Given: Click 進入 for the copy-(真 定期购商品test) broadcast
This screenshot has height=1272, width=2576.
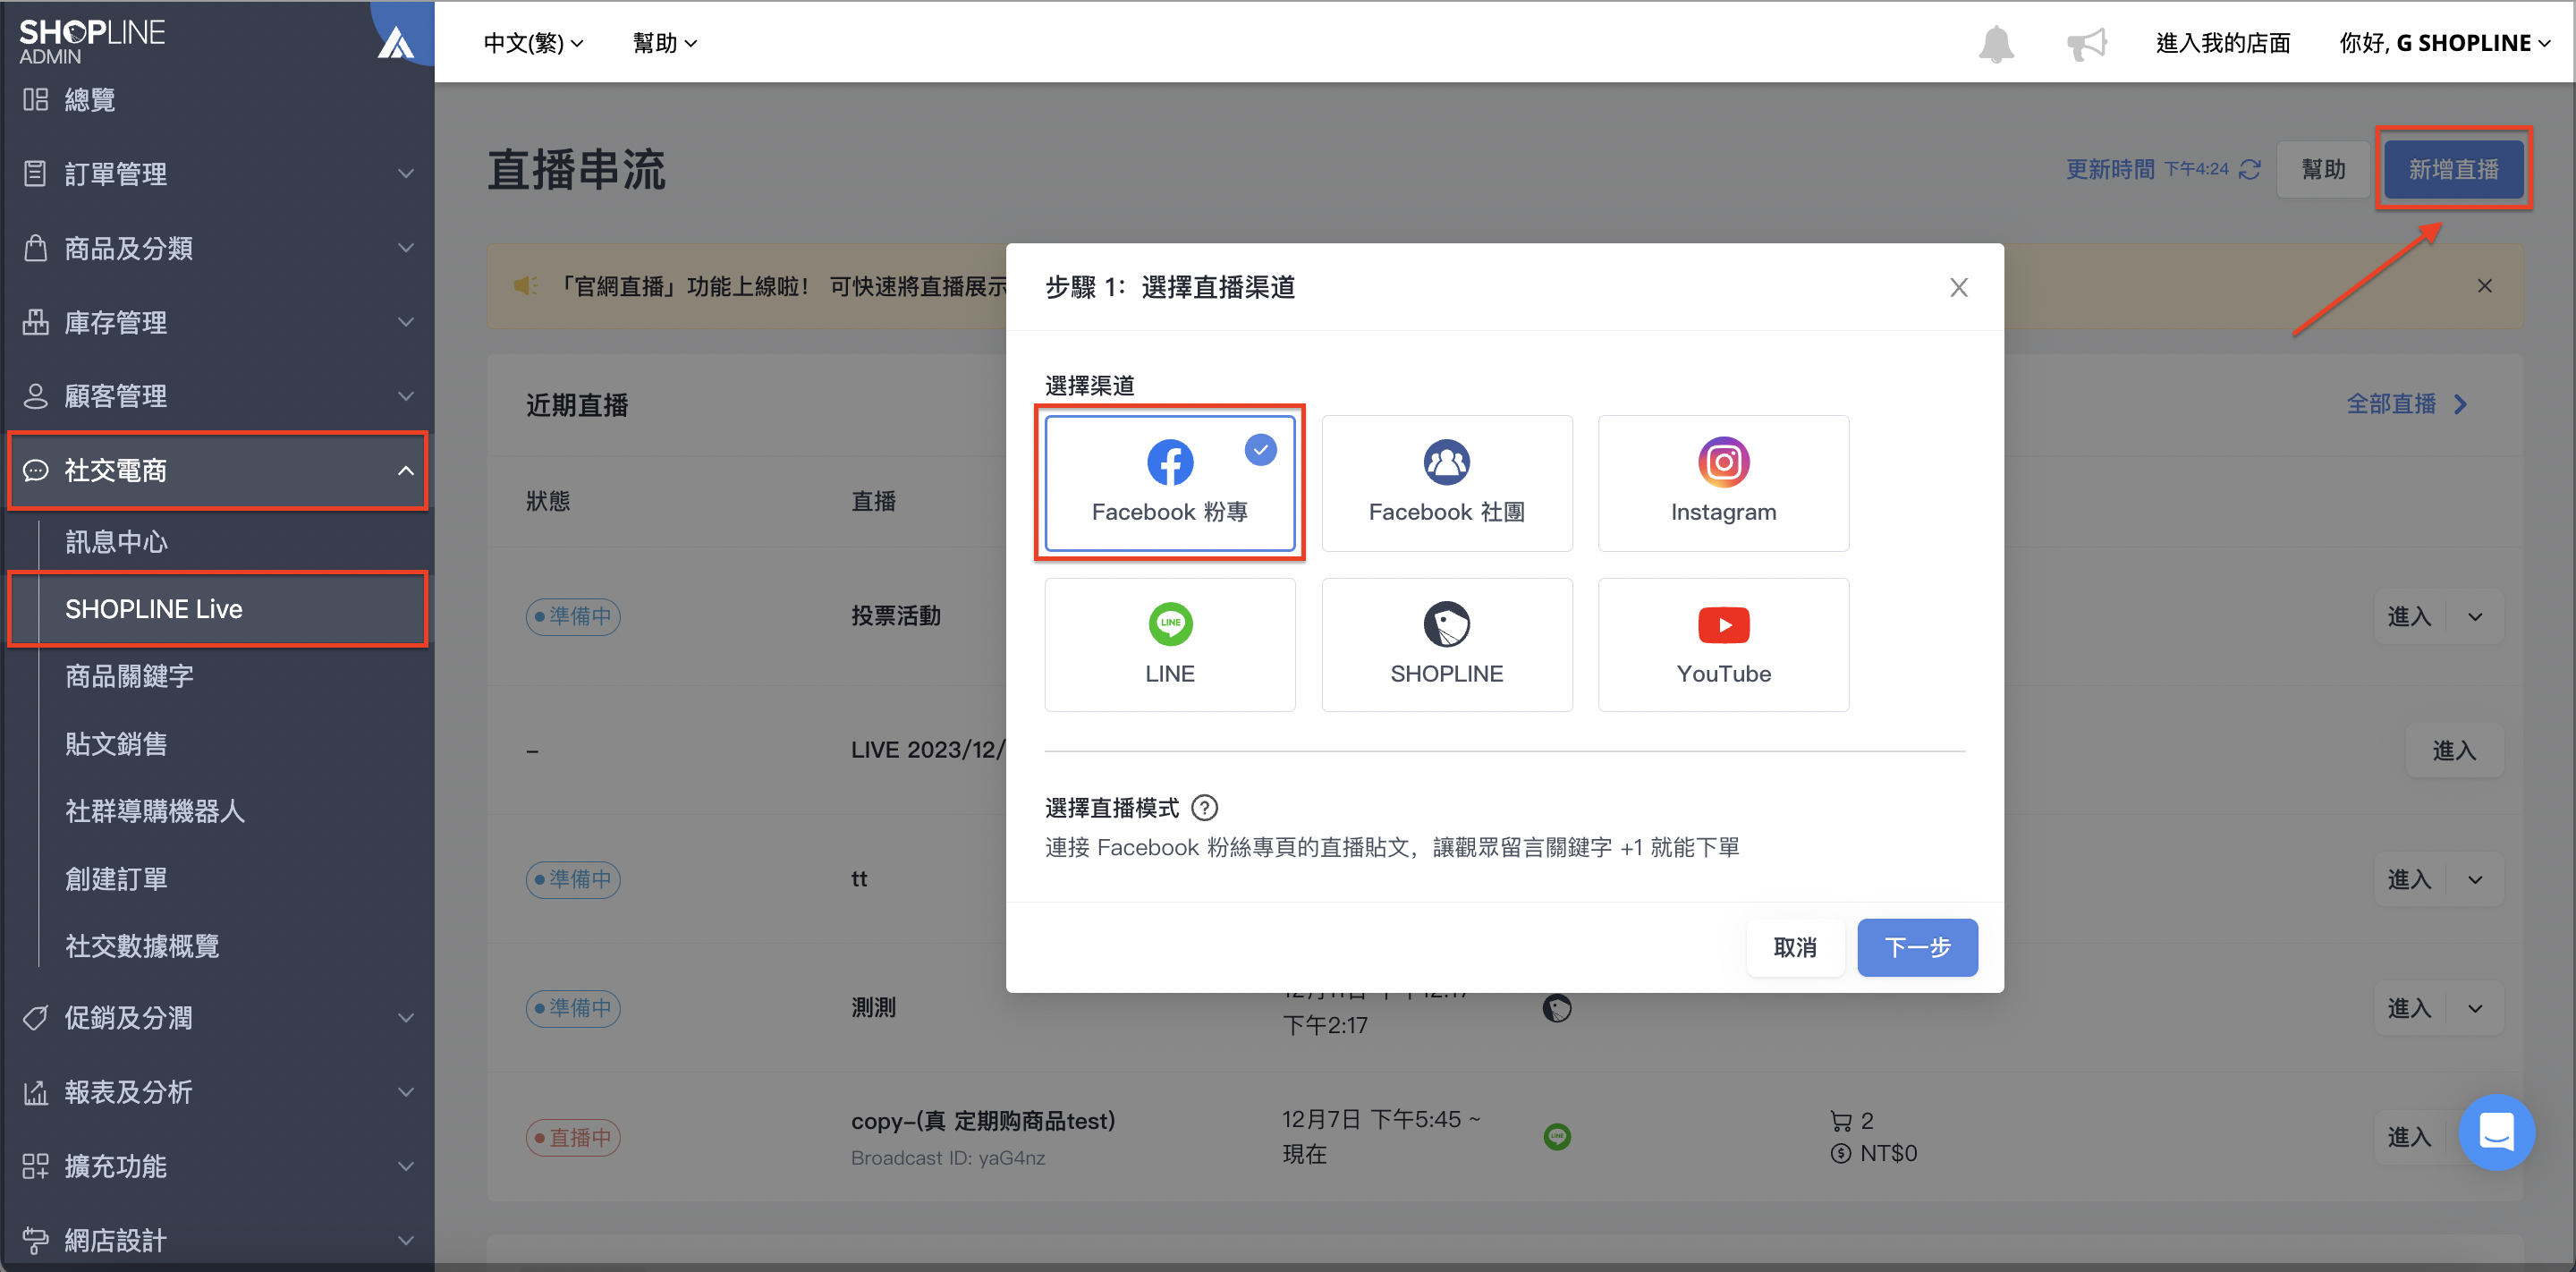Looking at the screenshot, I should [2409, 1137].
